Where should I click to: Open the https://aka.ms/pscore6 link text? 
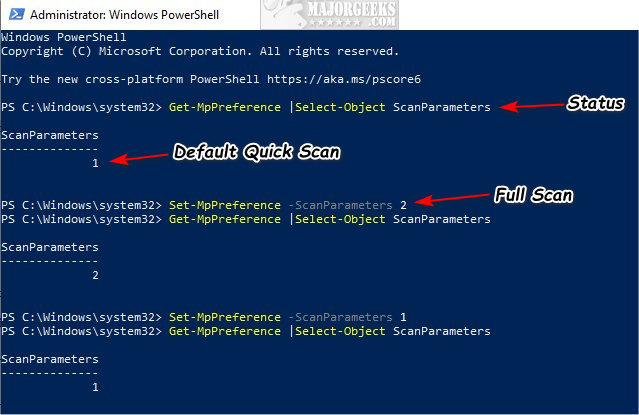point(344,79)
